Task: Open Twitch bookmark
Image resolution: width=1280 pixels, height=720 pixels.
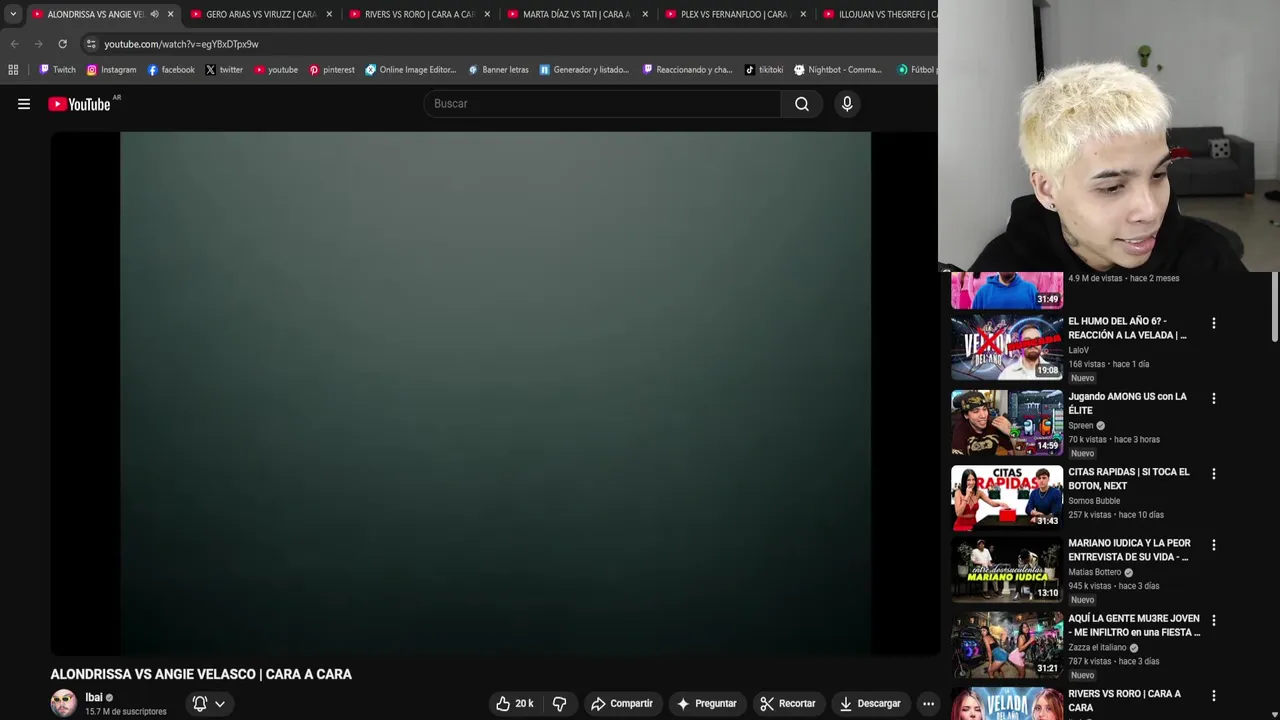Action: coord(57,70)
